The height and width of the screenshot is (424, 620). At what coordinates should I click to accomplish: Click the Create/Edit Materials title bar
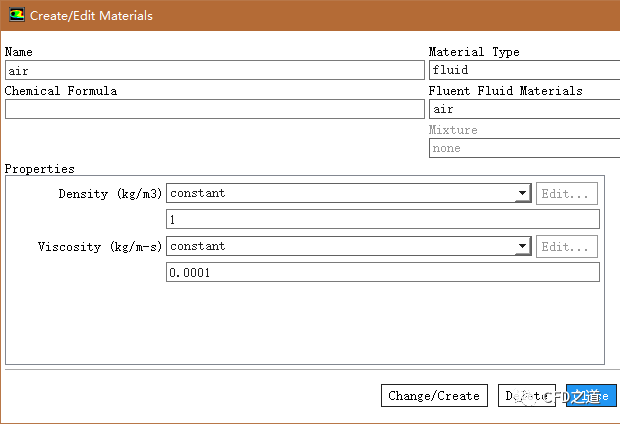tap(300, 16)
